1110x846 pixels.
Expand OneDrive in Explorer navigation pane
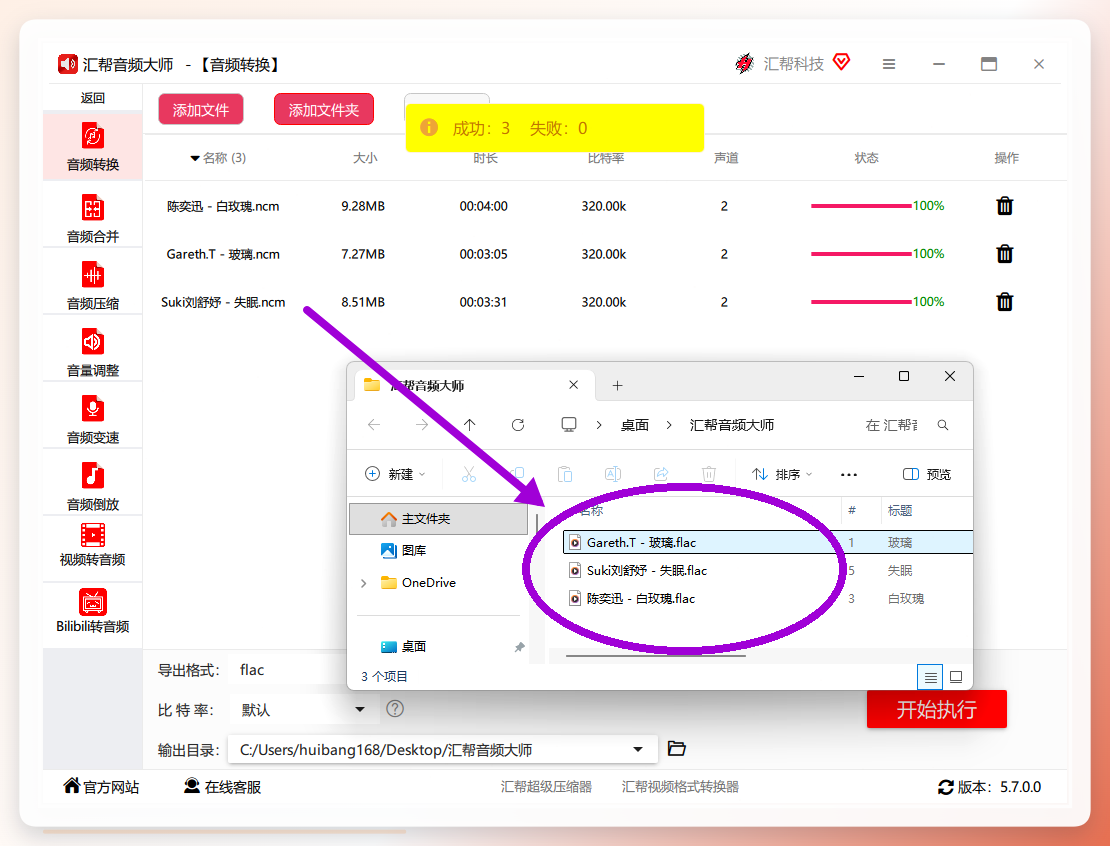pos(364,583)
